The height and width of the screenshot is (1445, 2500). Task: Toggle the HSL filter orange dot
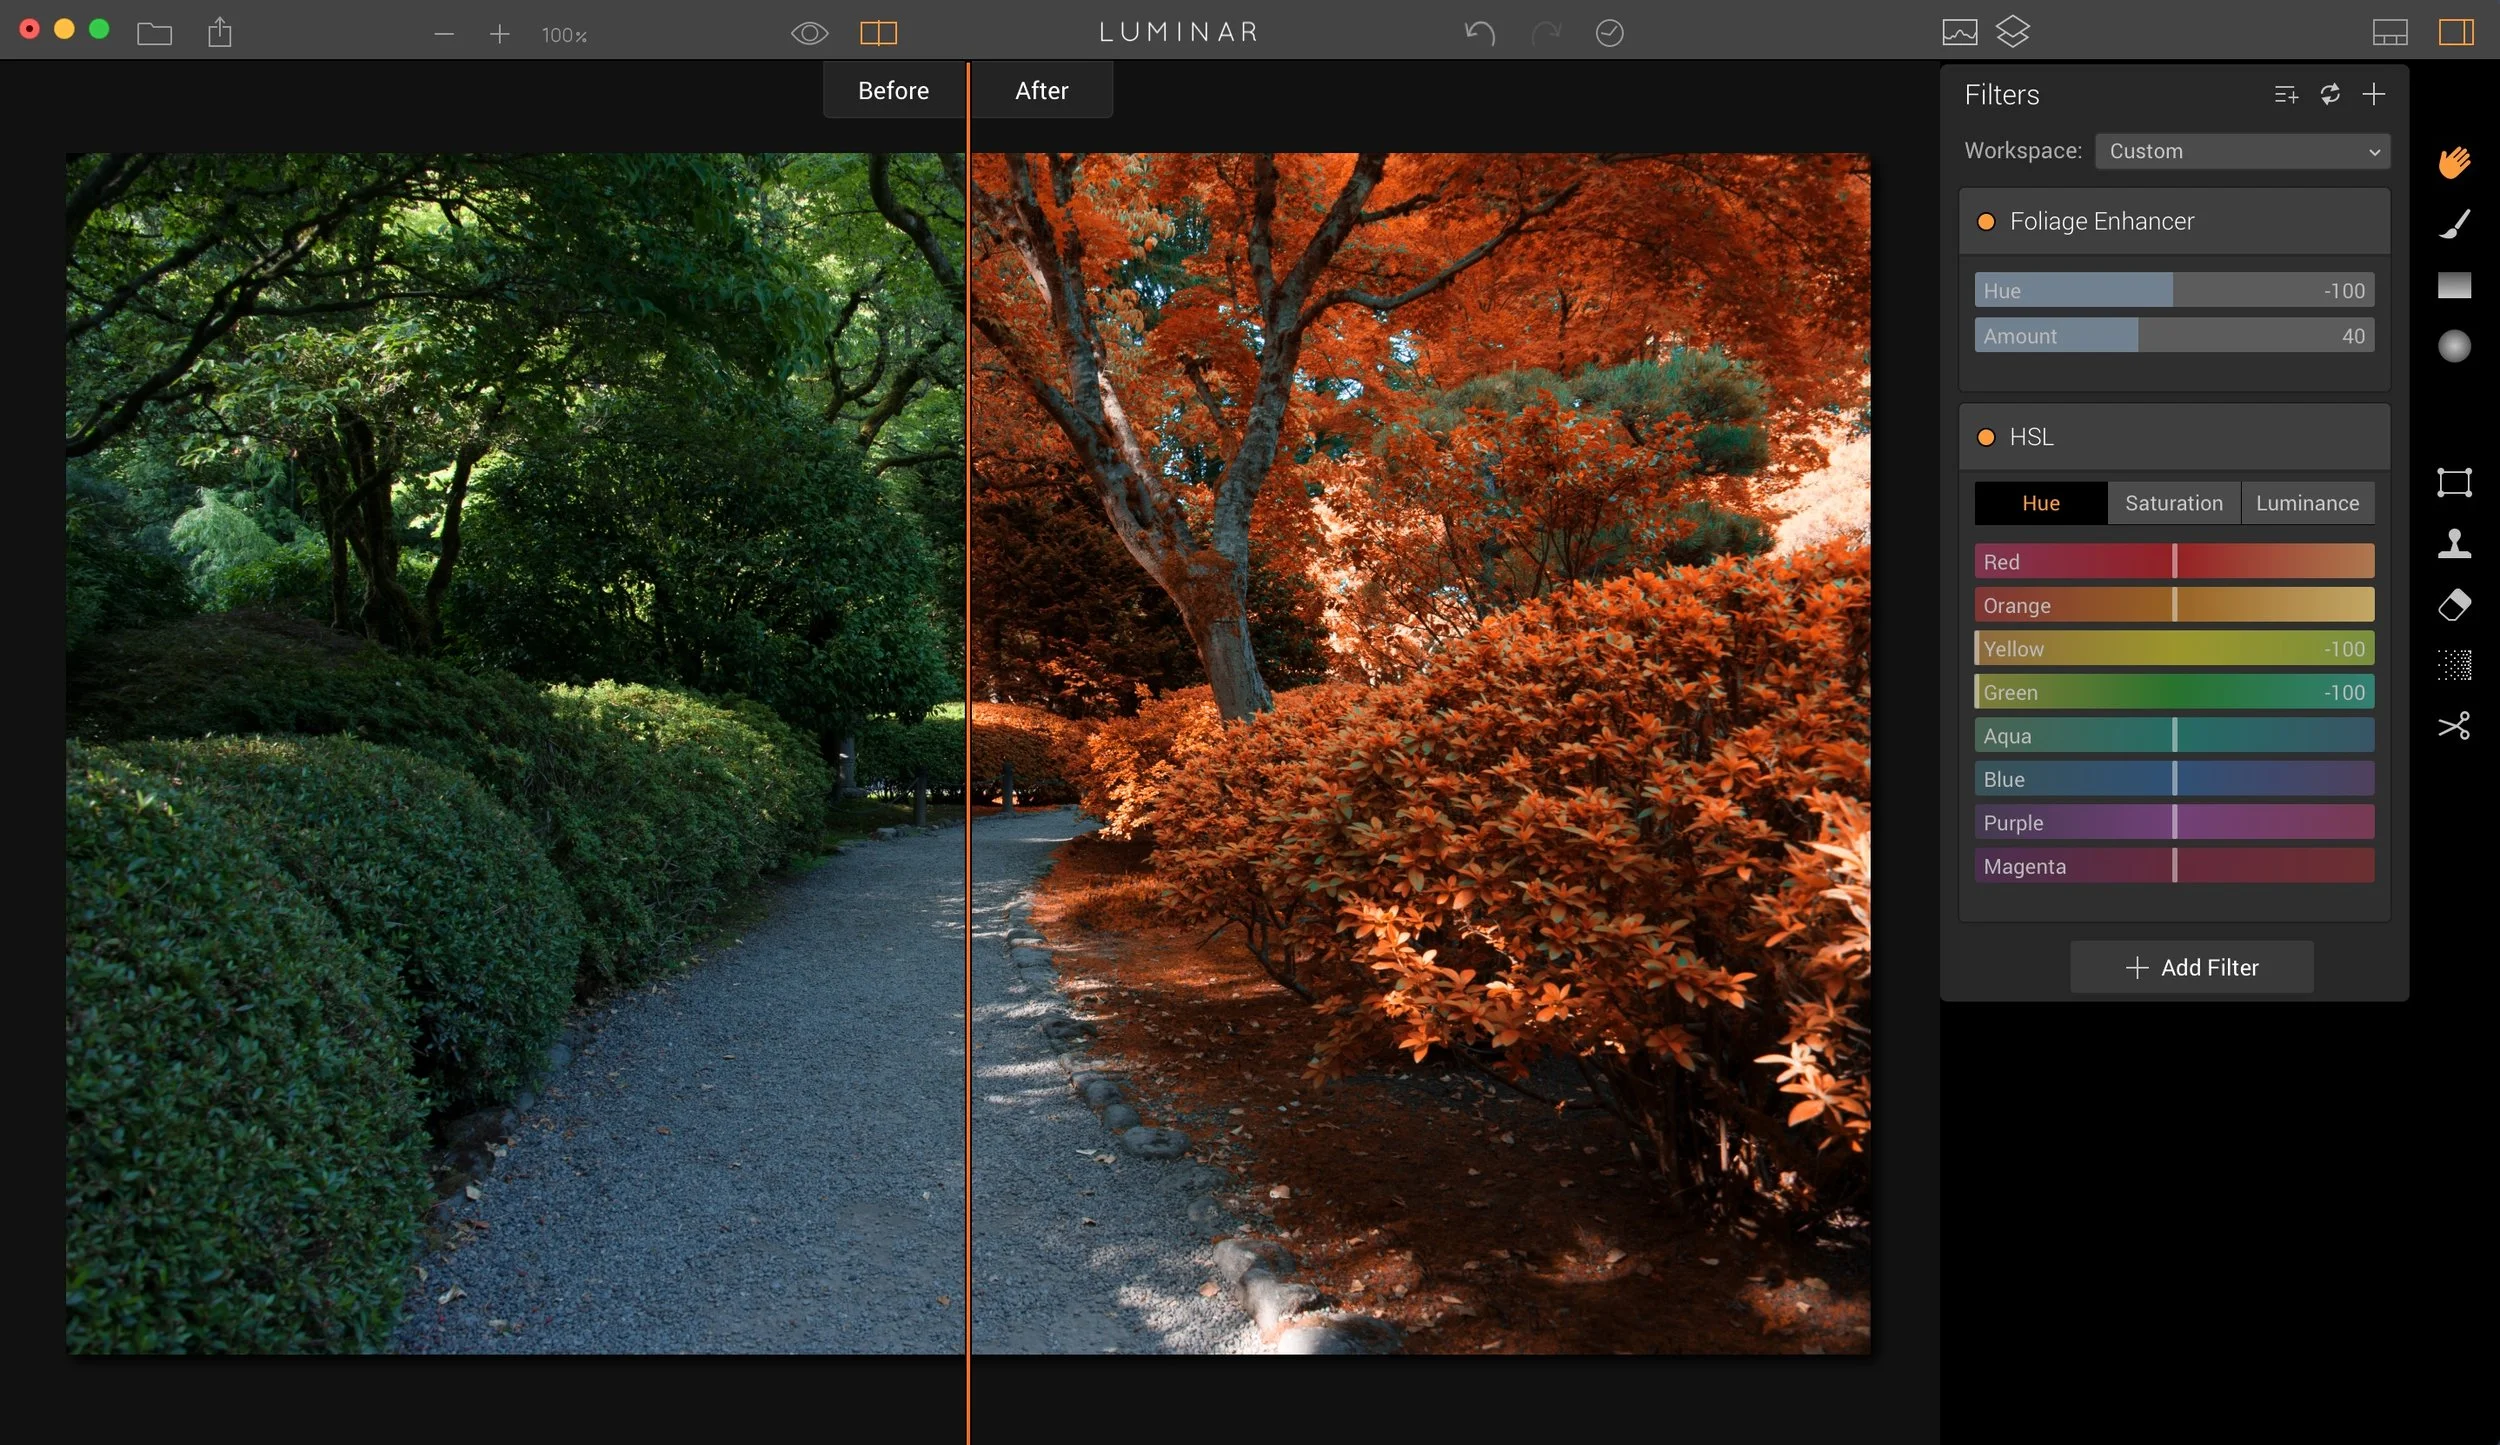click(1986, 437)
